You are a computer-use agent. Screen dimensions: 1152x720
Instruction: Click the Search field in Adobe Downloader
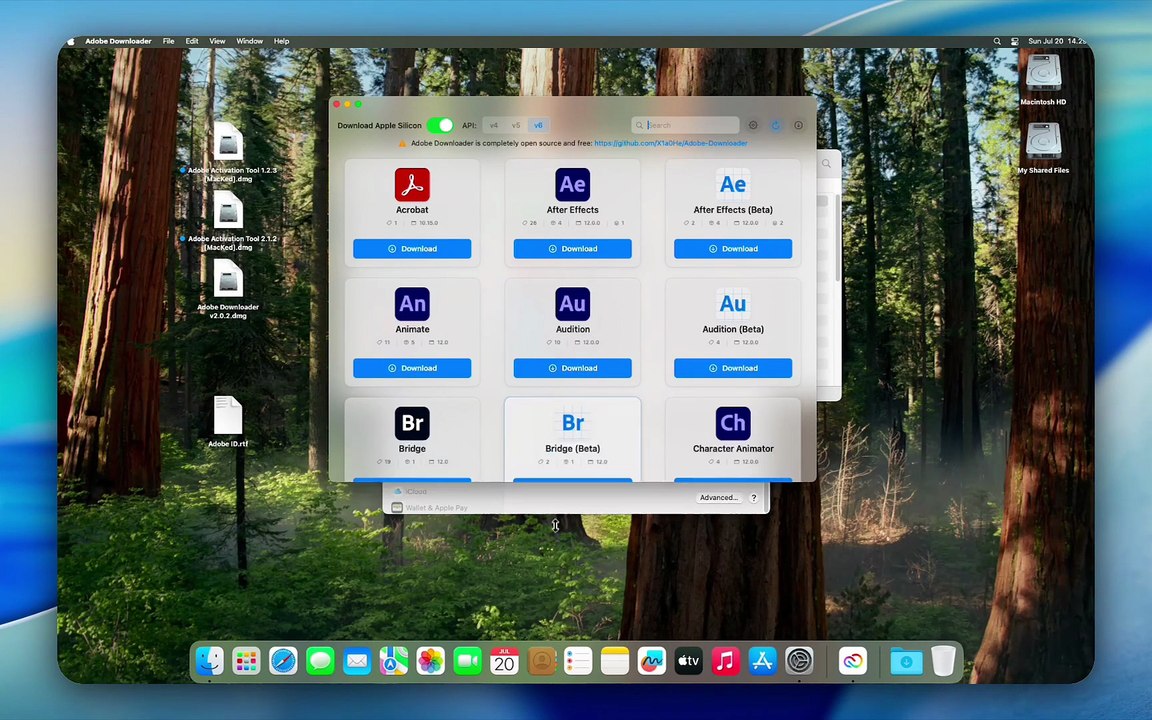pyautogui.click(x=685, y=125)
